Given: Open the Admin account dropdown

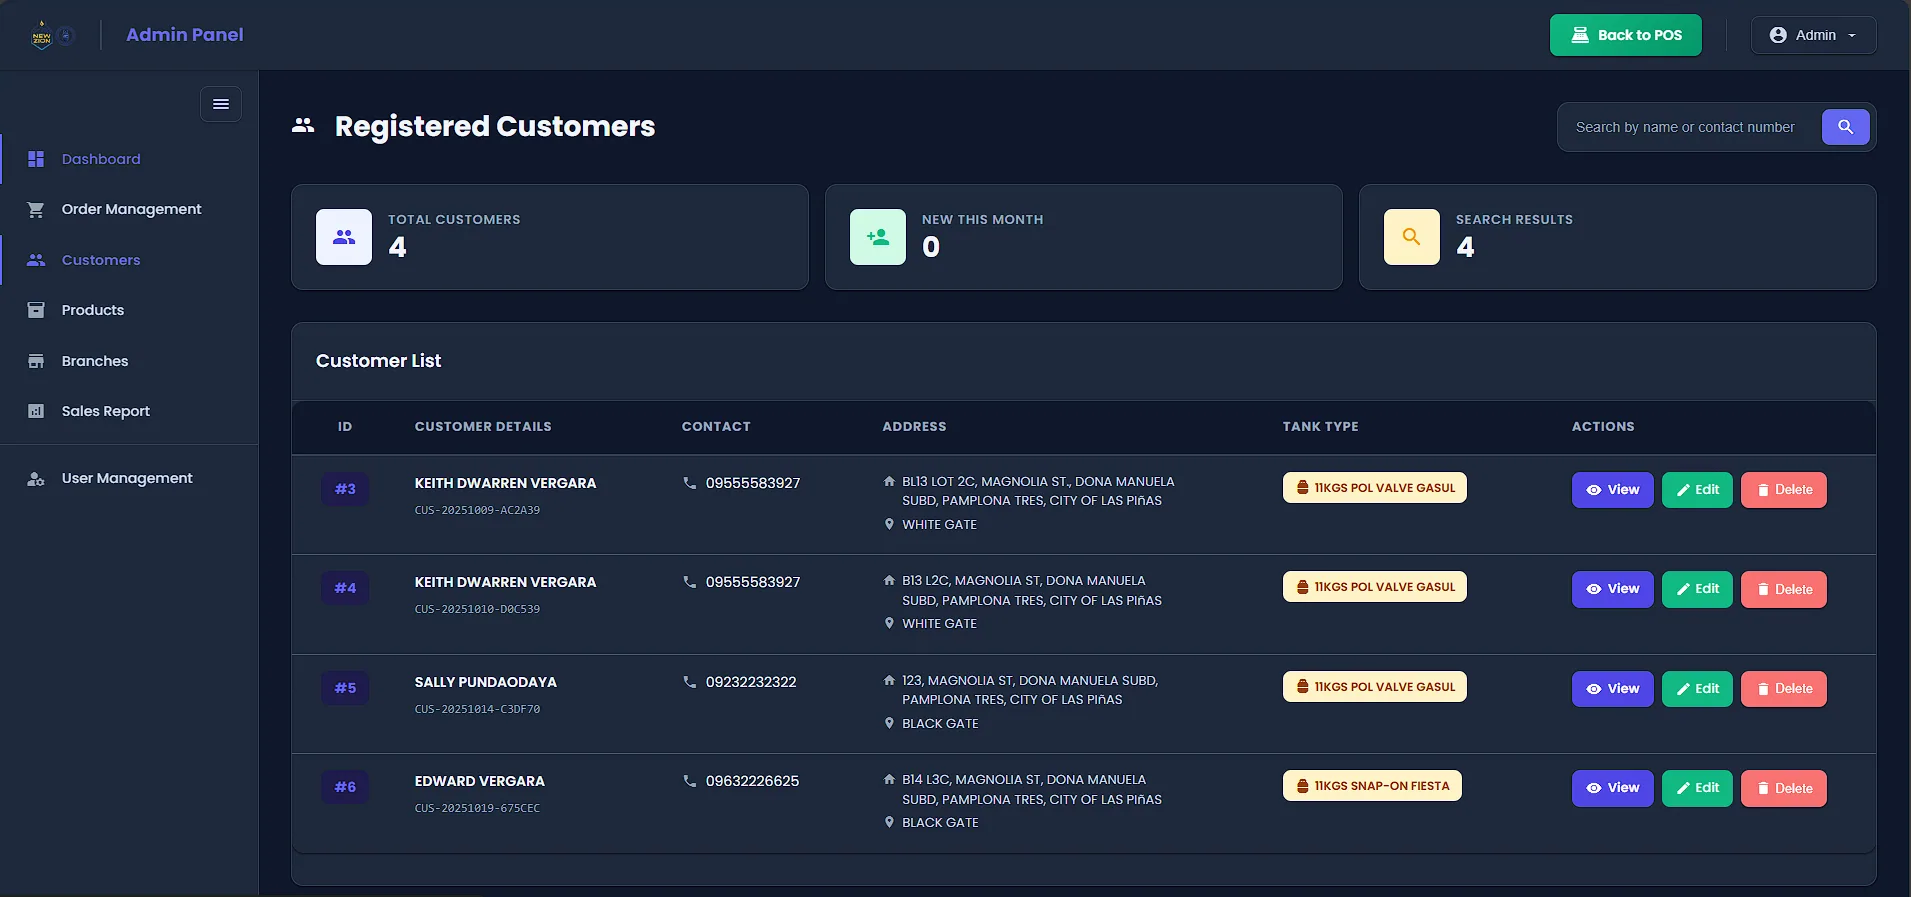Looking at the screenshot, I should pyautogui.click(x=1813, y=35).
